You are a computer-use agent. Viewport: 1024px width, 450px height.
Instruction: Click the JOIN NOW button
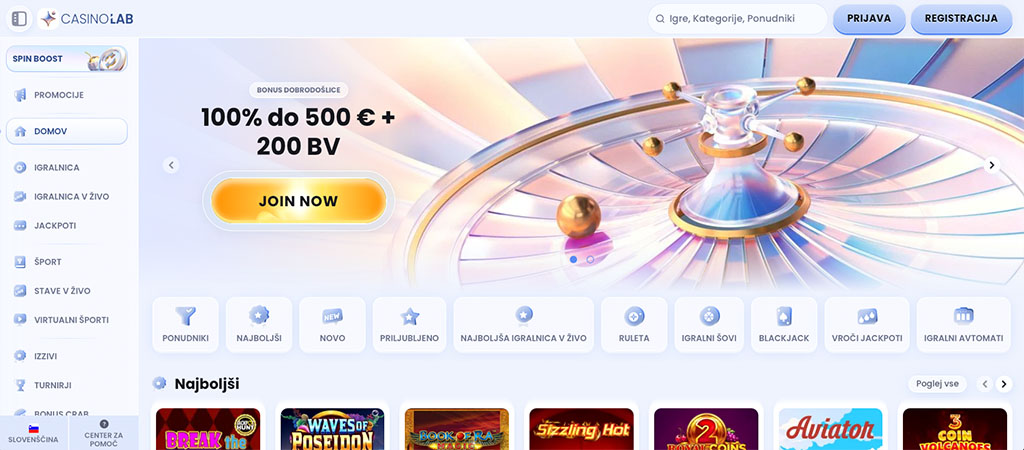click(298, 201)
